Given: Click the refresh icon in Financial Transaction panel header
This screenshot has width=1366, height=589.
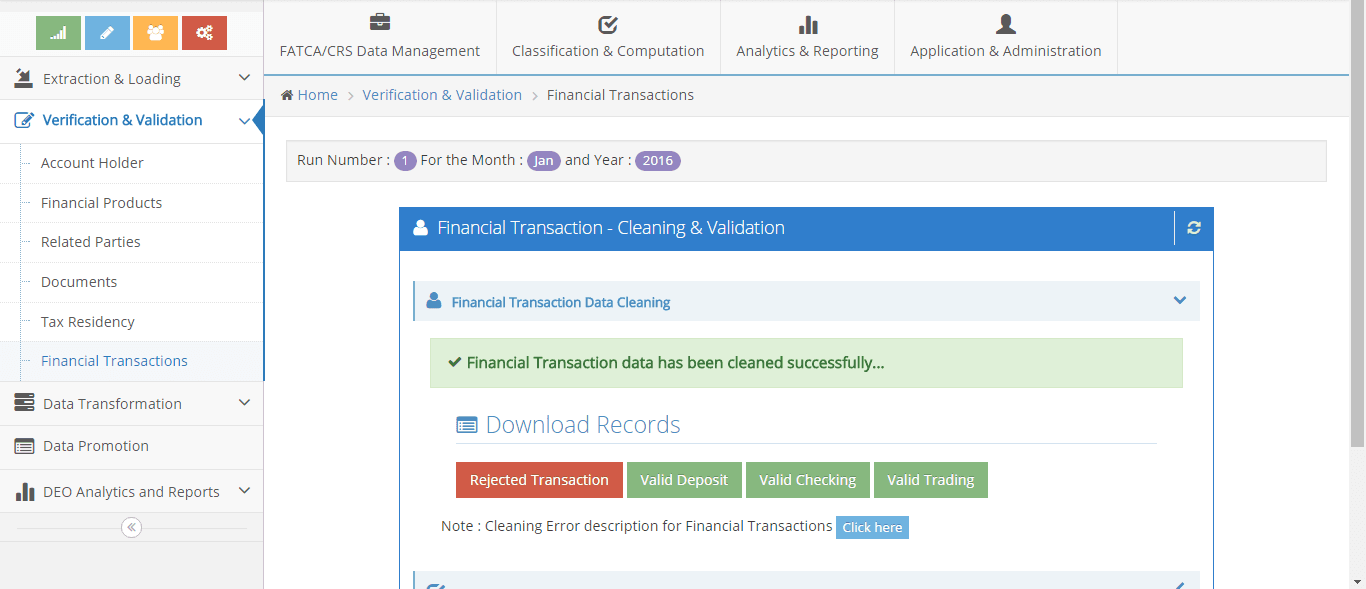Looking at the screenshot, I should click(1194, 228).
